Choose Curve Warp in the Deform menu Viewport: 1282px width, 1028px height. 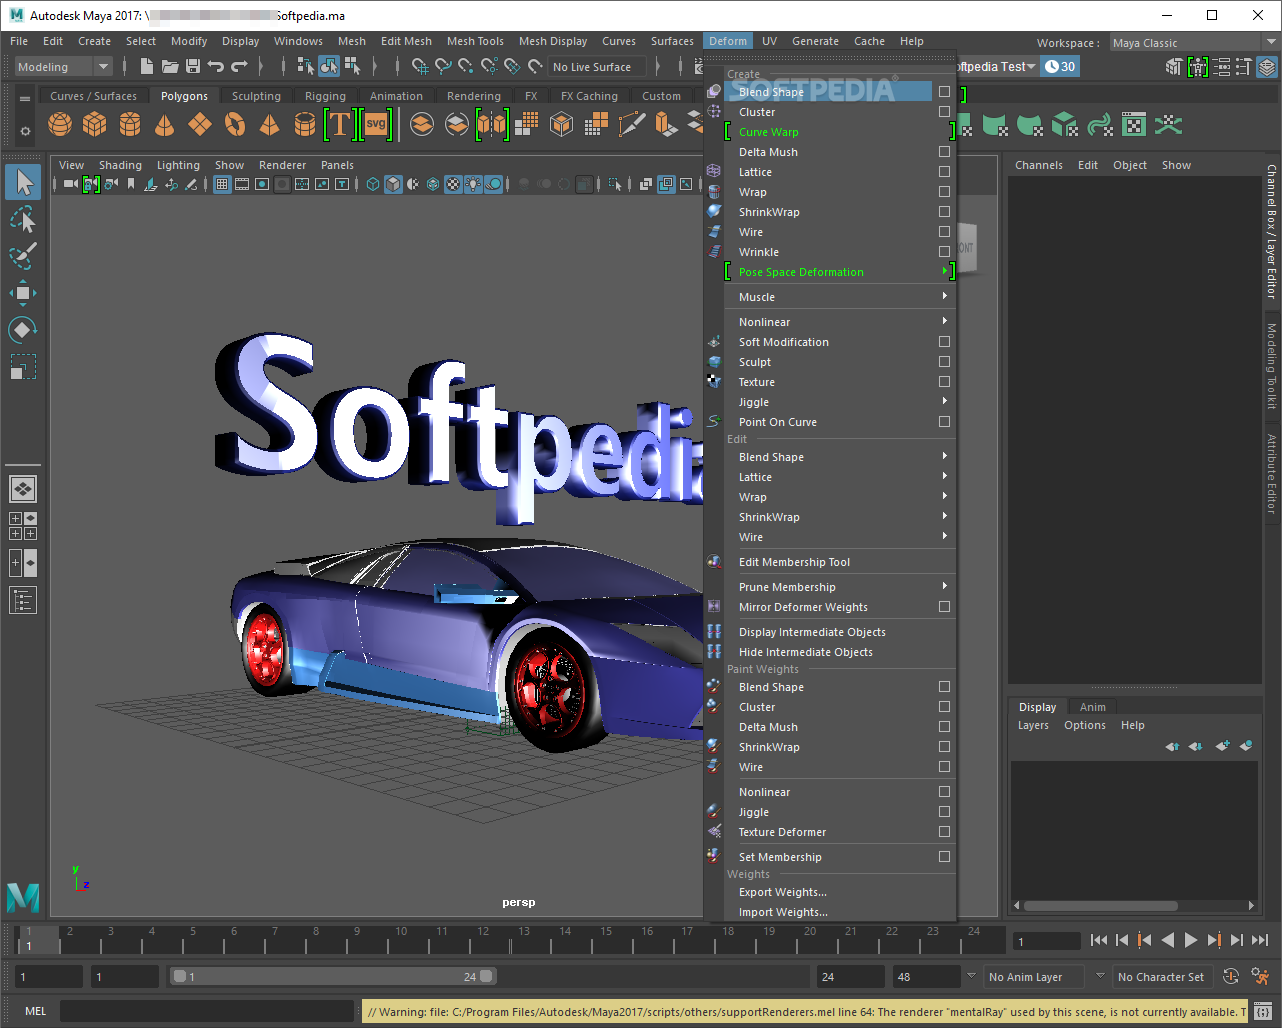[x=768, y=132]
